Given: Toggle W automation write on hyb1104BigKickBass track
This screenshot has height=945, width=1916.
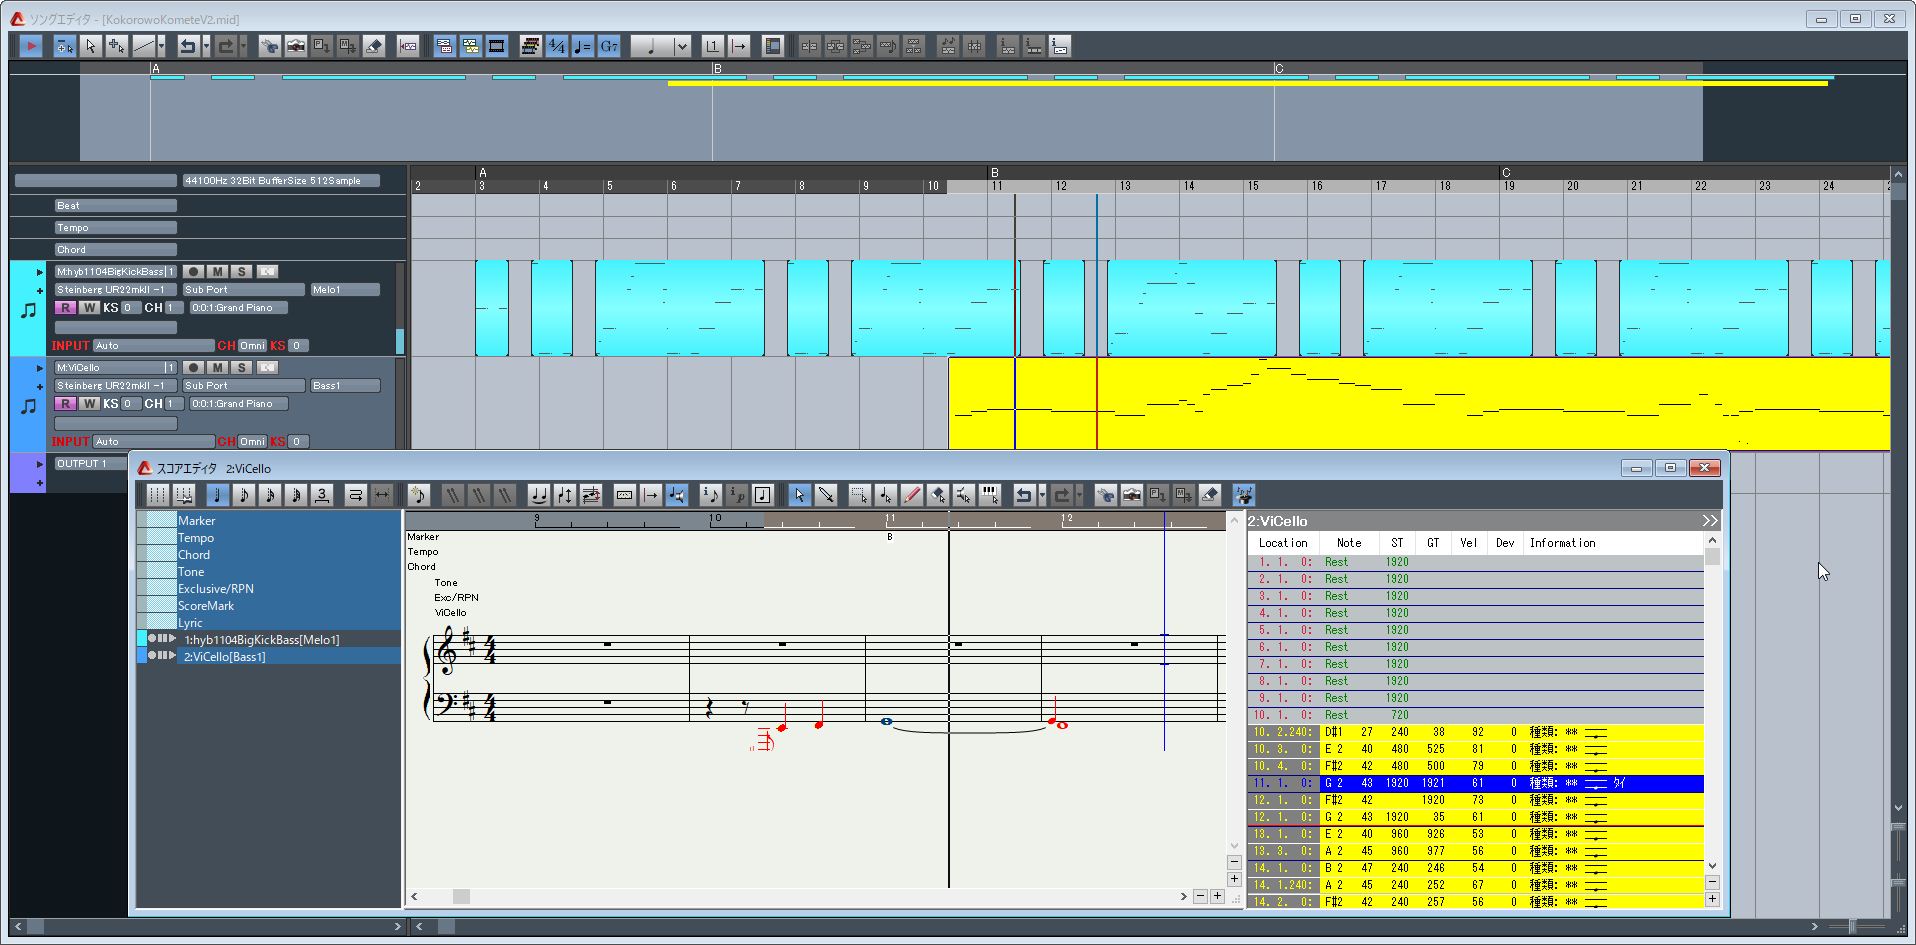Looking at the screenshot, I should (90, 308).
